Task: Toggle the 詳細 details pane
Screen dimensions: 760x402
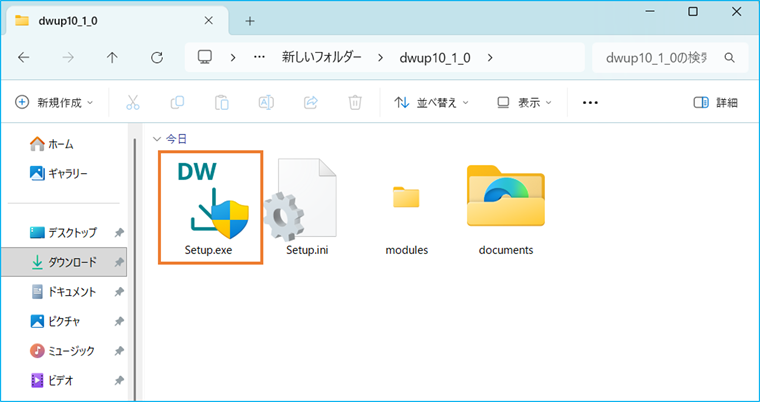Action: [x=715, y=102]
